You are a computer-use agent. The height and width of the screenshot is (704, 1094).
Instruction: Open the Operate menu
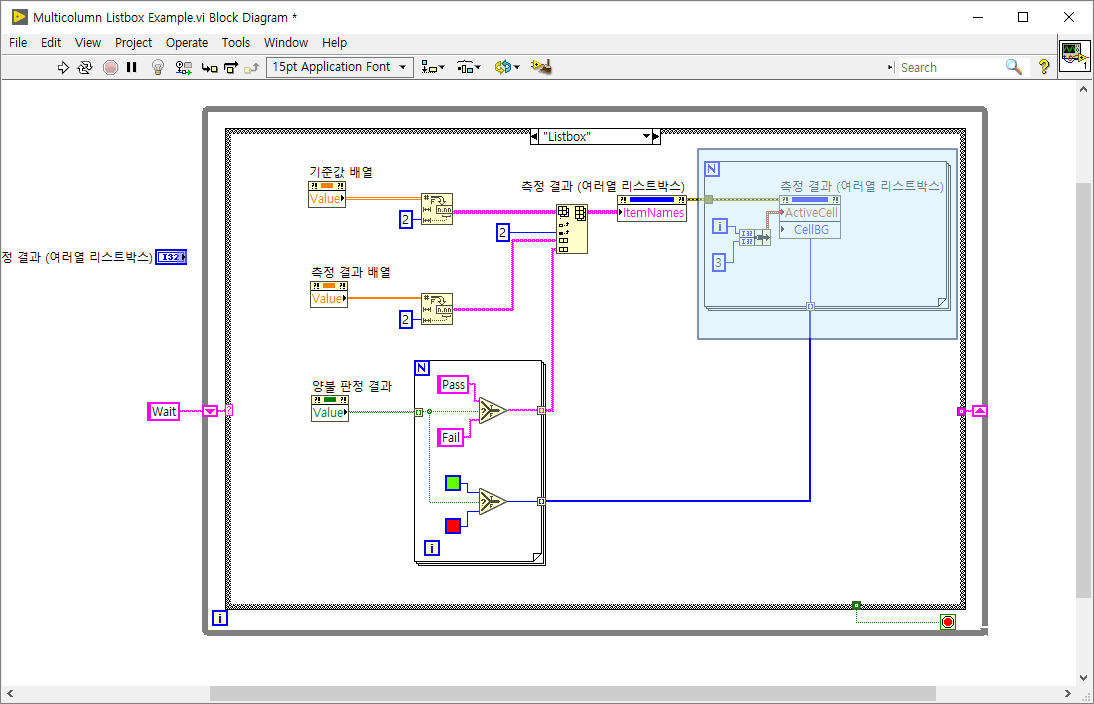[187, 43]
